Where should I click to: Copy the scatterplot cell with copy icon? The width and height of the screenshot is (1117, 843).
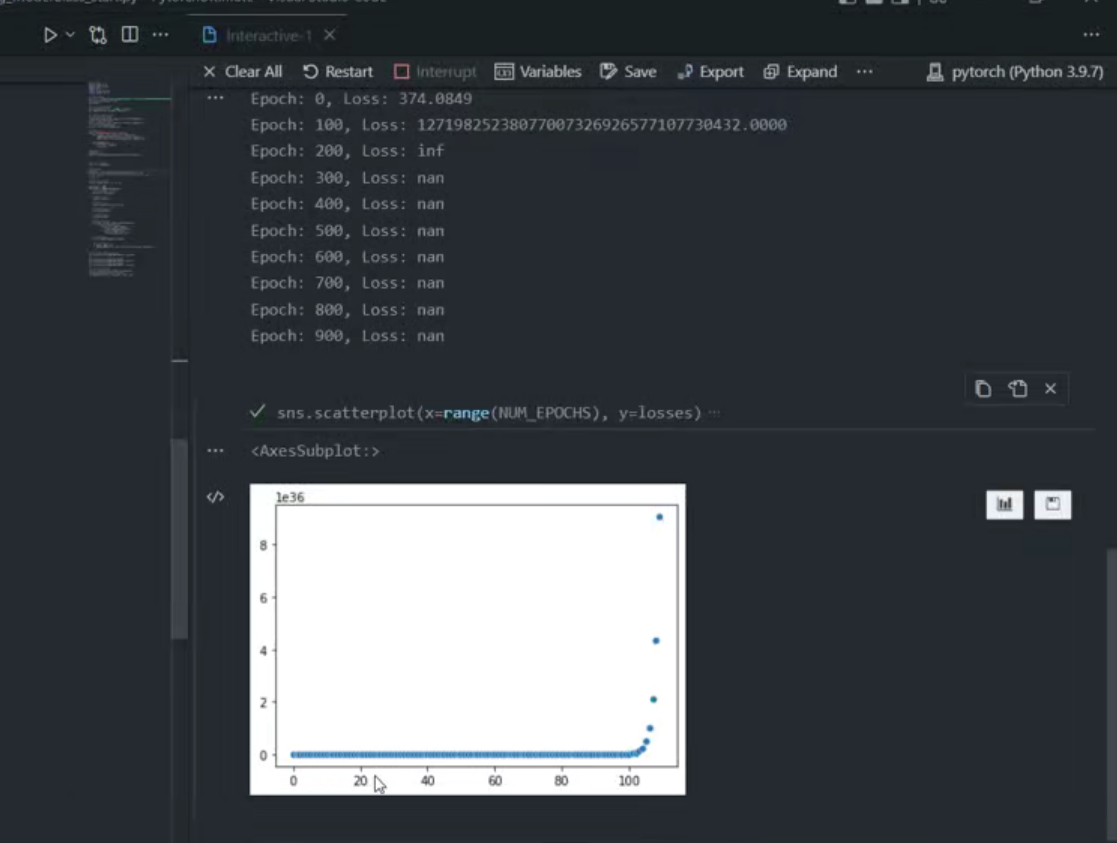coord(983,388)
